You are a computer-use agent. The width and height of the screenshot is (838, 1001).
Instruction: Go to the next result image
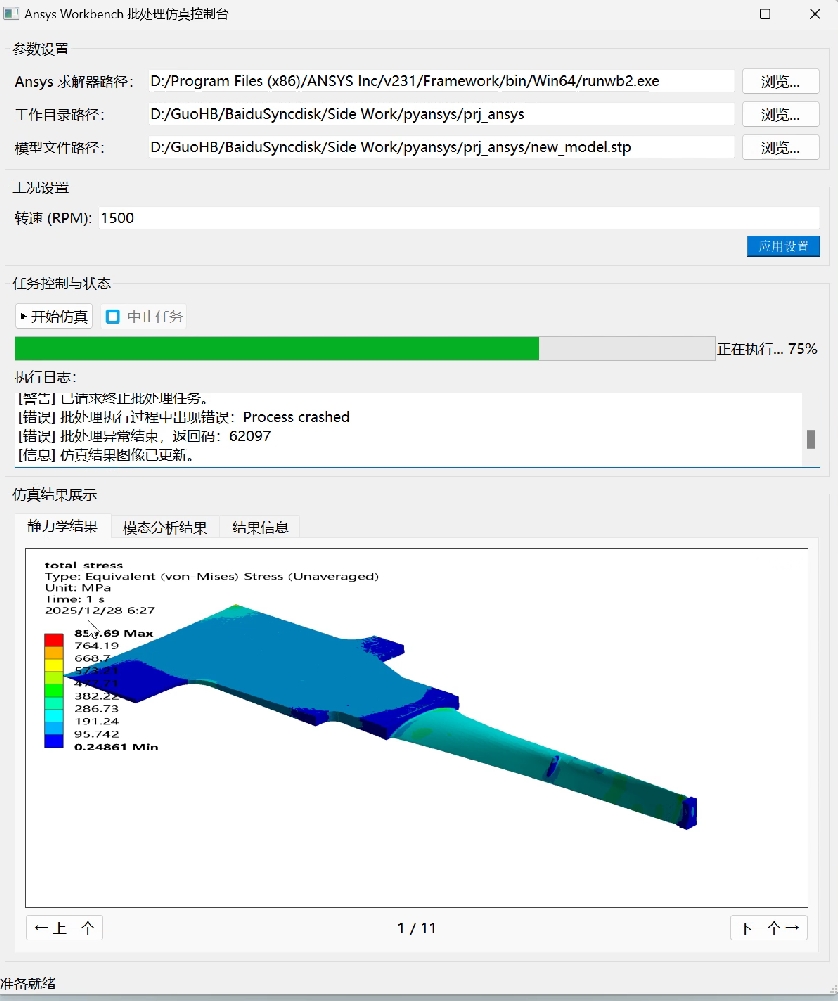tap(769, 928)
